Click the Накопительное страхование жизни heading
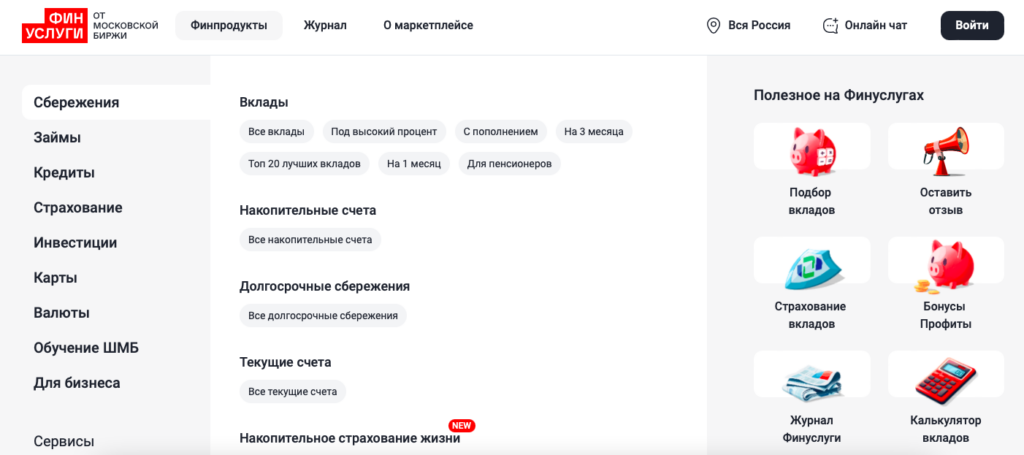The width and height of the screenshot is (1024, 455). tap(349, 438)
